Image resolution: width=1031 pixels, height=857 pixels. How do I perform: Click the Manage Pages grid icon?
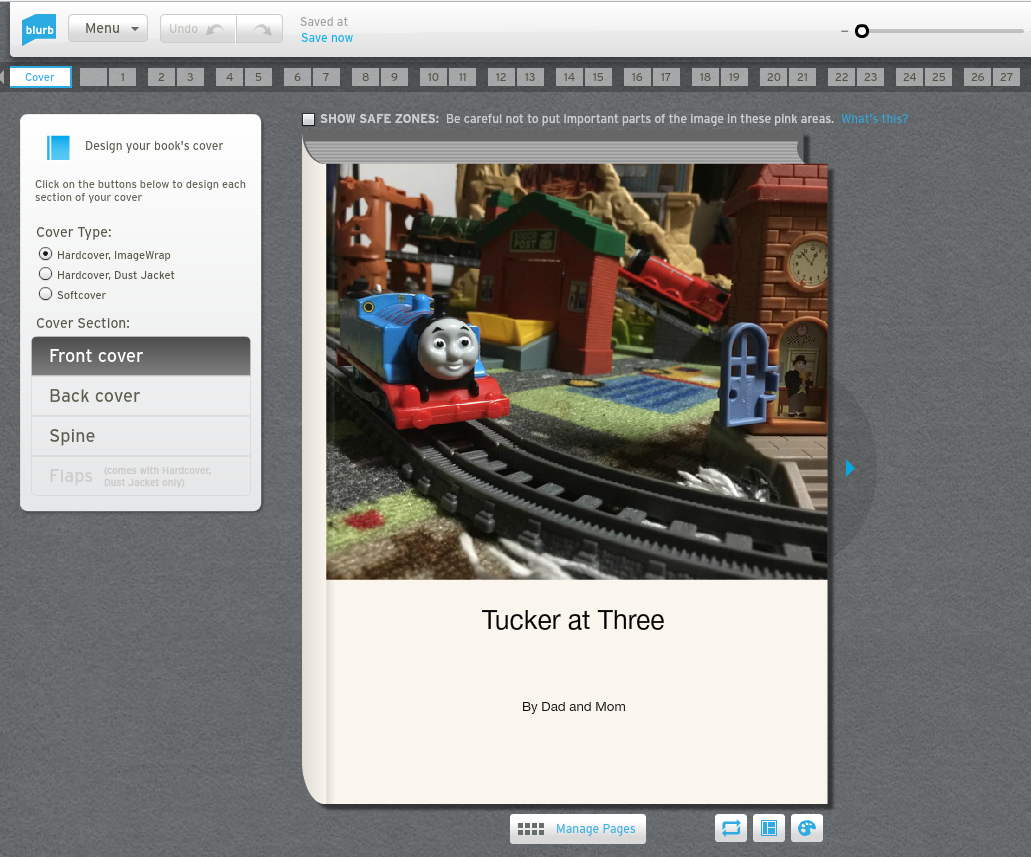coord(531,829)
